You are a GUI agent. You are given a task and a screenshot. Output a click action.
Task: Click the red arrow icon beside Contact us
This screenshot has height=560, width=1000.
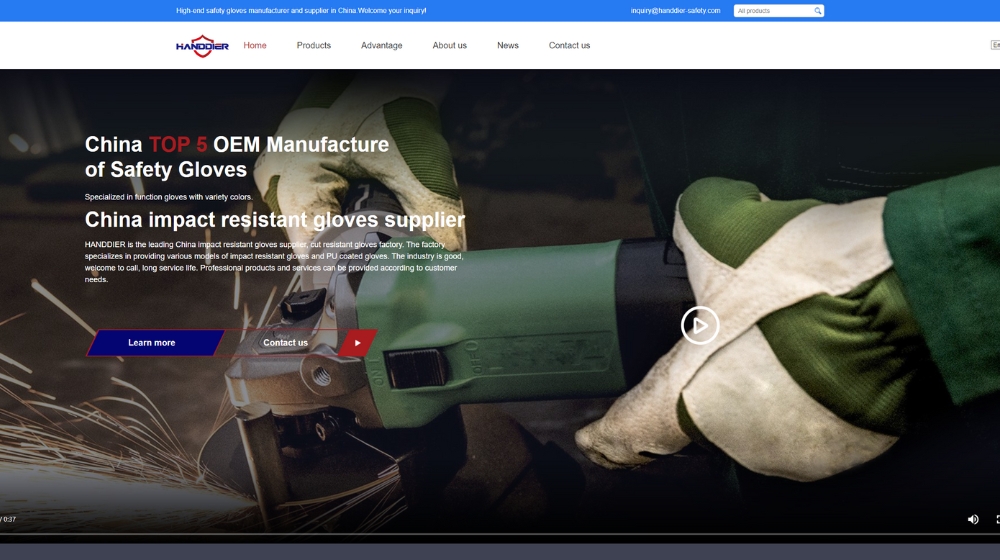(357, 343)
